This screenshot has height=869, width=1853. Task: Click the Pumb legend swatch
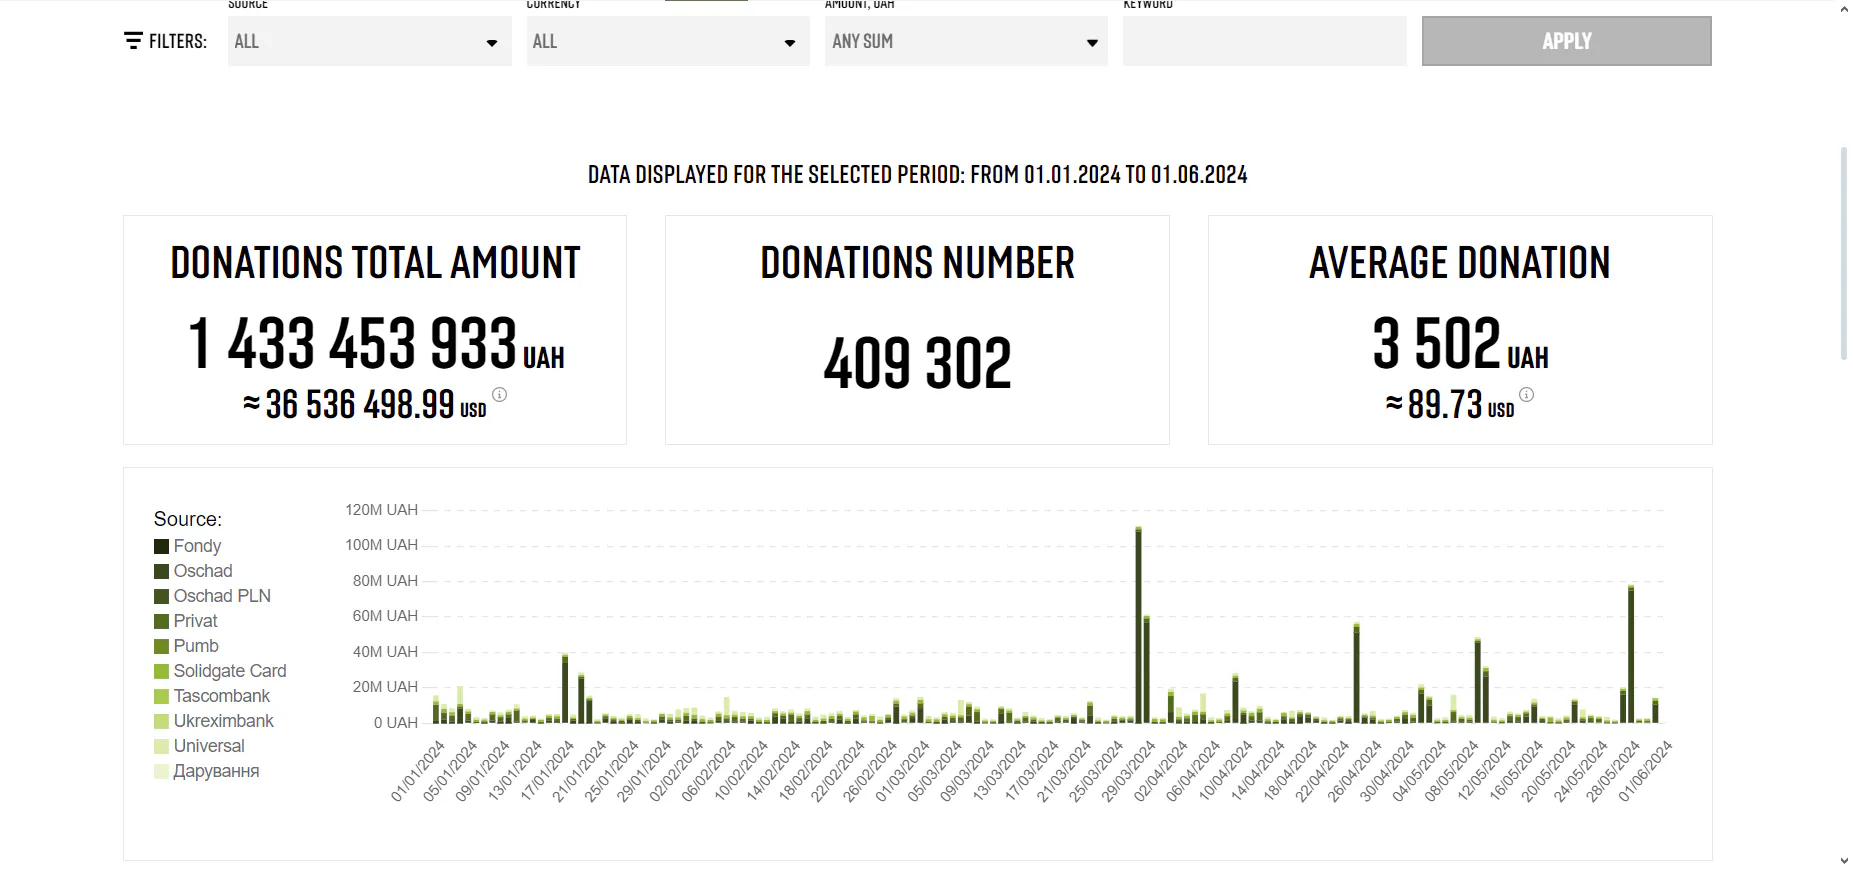(x=161, y=646)
